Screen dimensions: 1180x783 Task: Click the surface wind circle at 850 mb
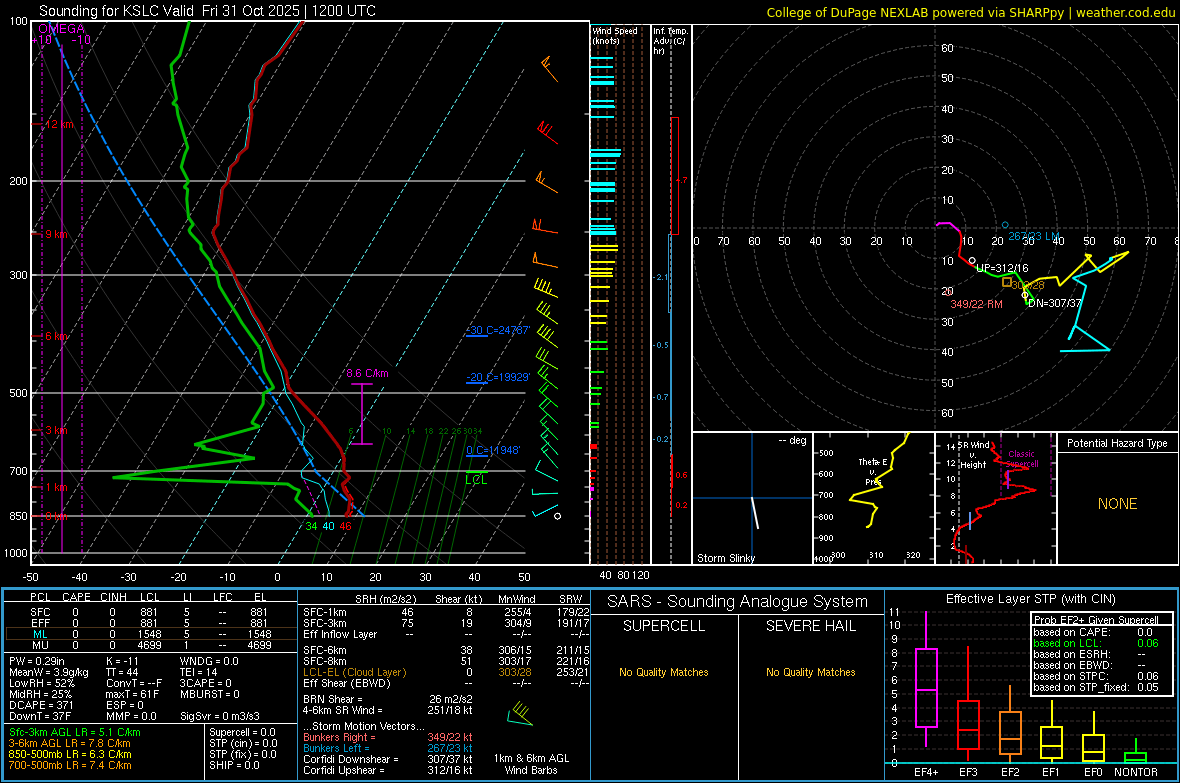[x=558, y=516]
